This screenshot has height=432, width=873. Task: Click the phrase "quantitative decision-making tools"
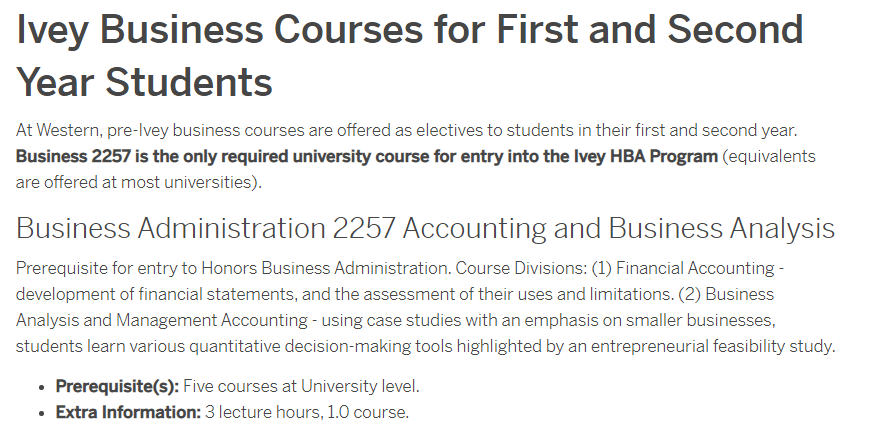321,346
